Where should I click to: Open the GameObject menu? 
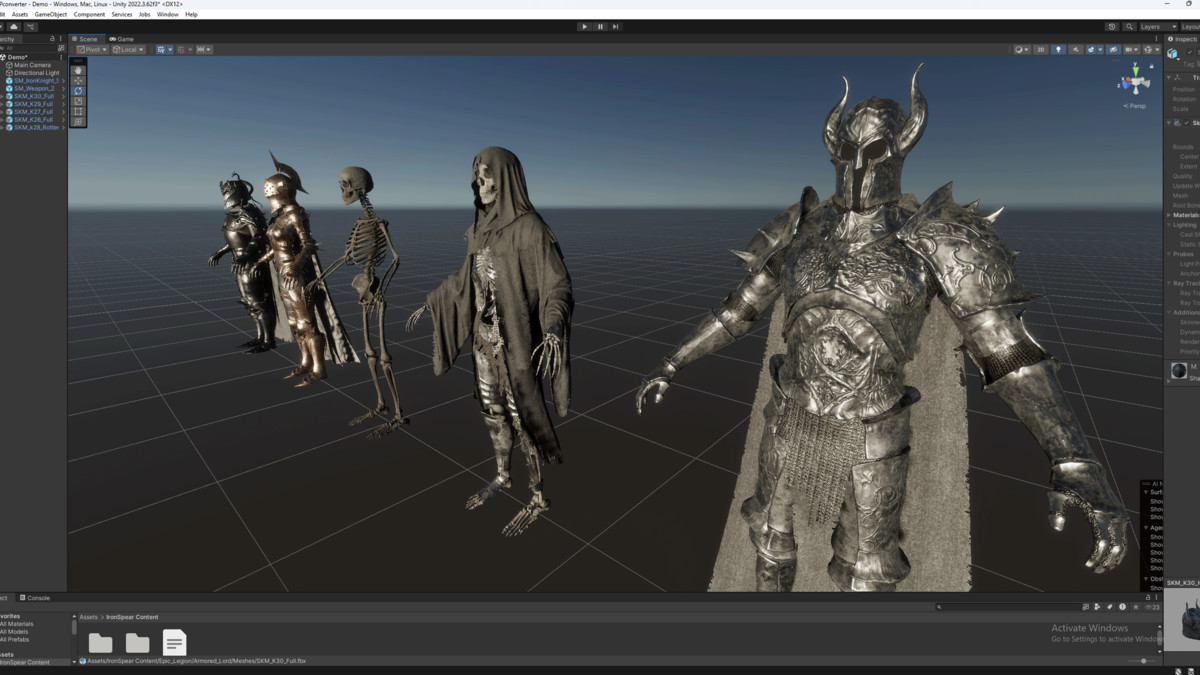pos(50,14)
